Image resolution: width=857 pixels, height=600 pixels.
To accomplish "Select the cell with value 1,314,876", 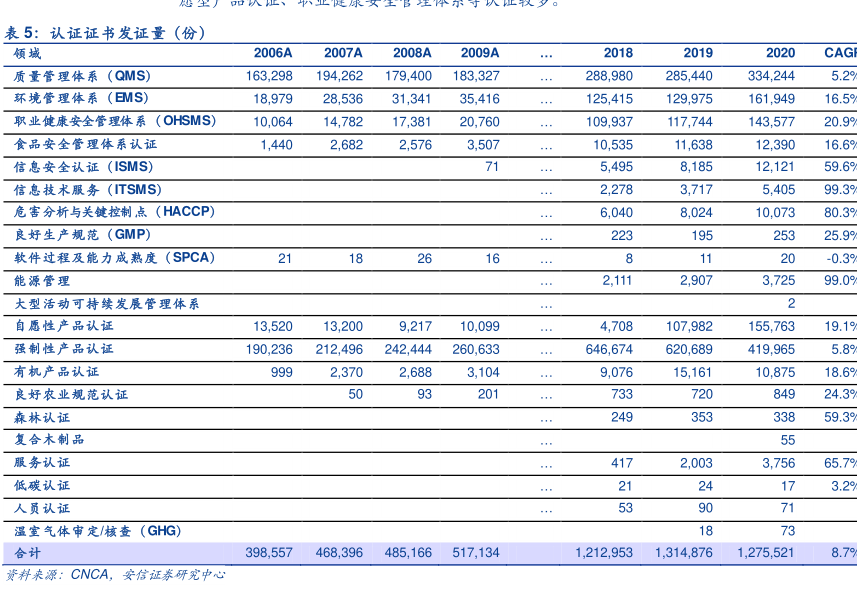I will (x=683, y=553).
